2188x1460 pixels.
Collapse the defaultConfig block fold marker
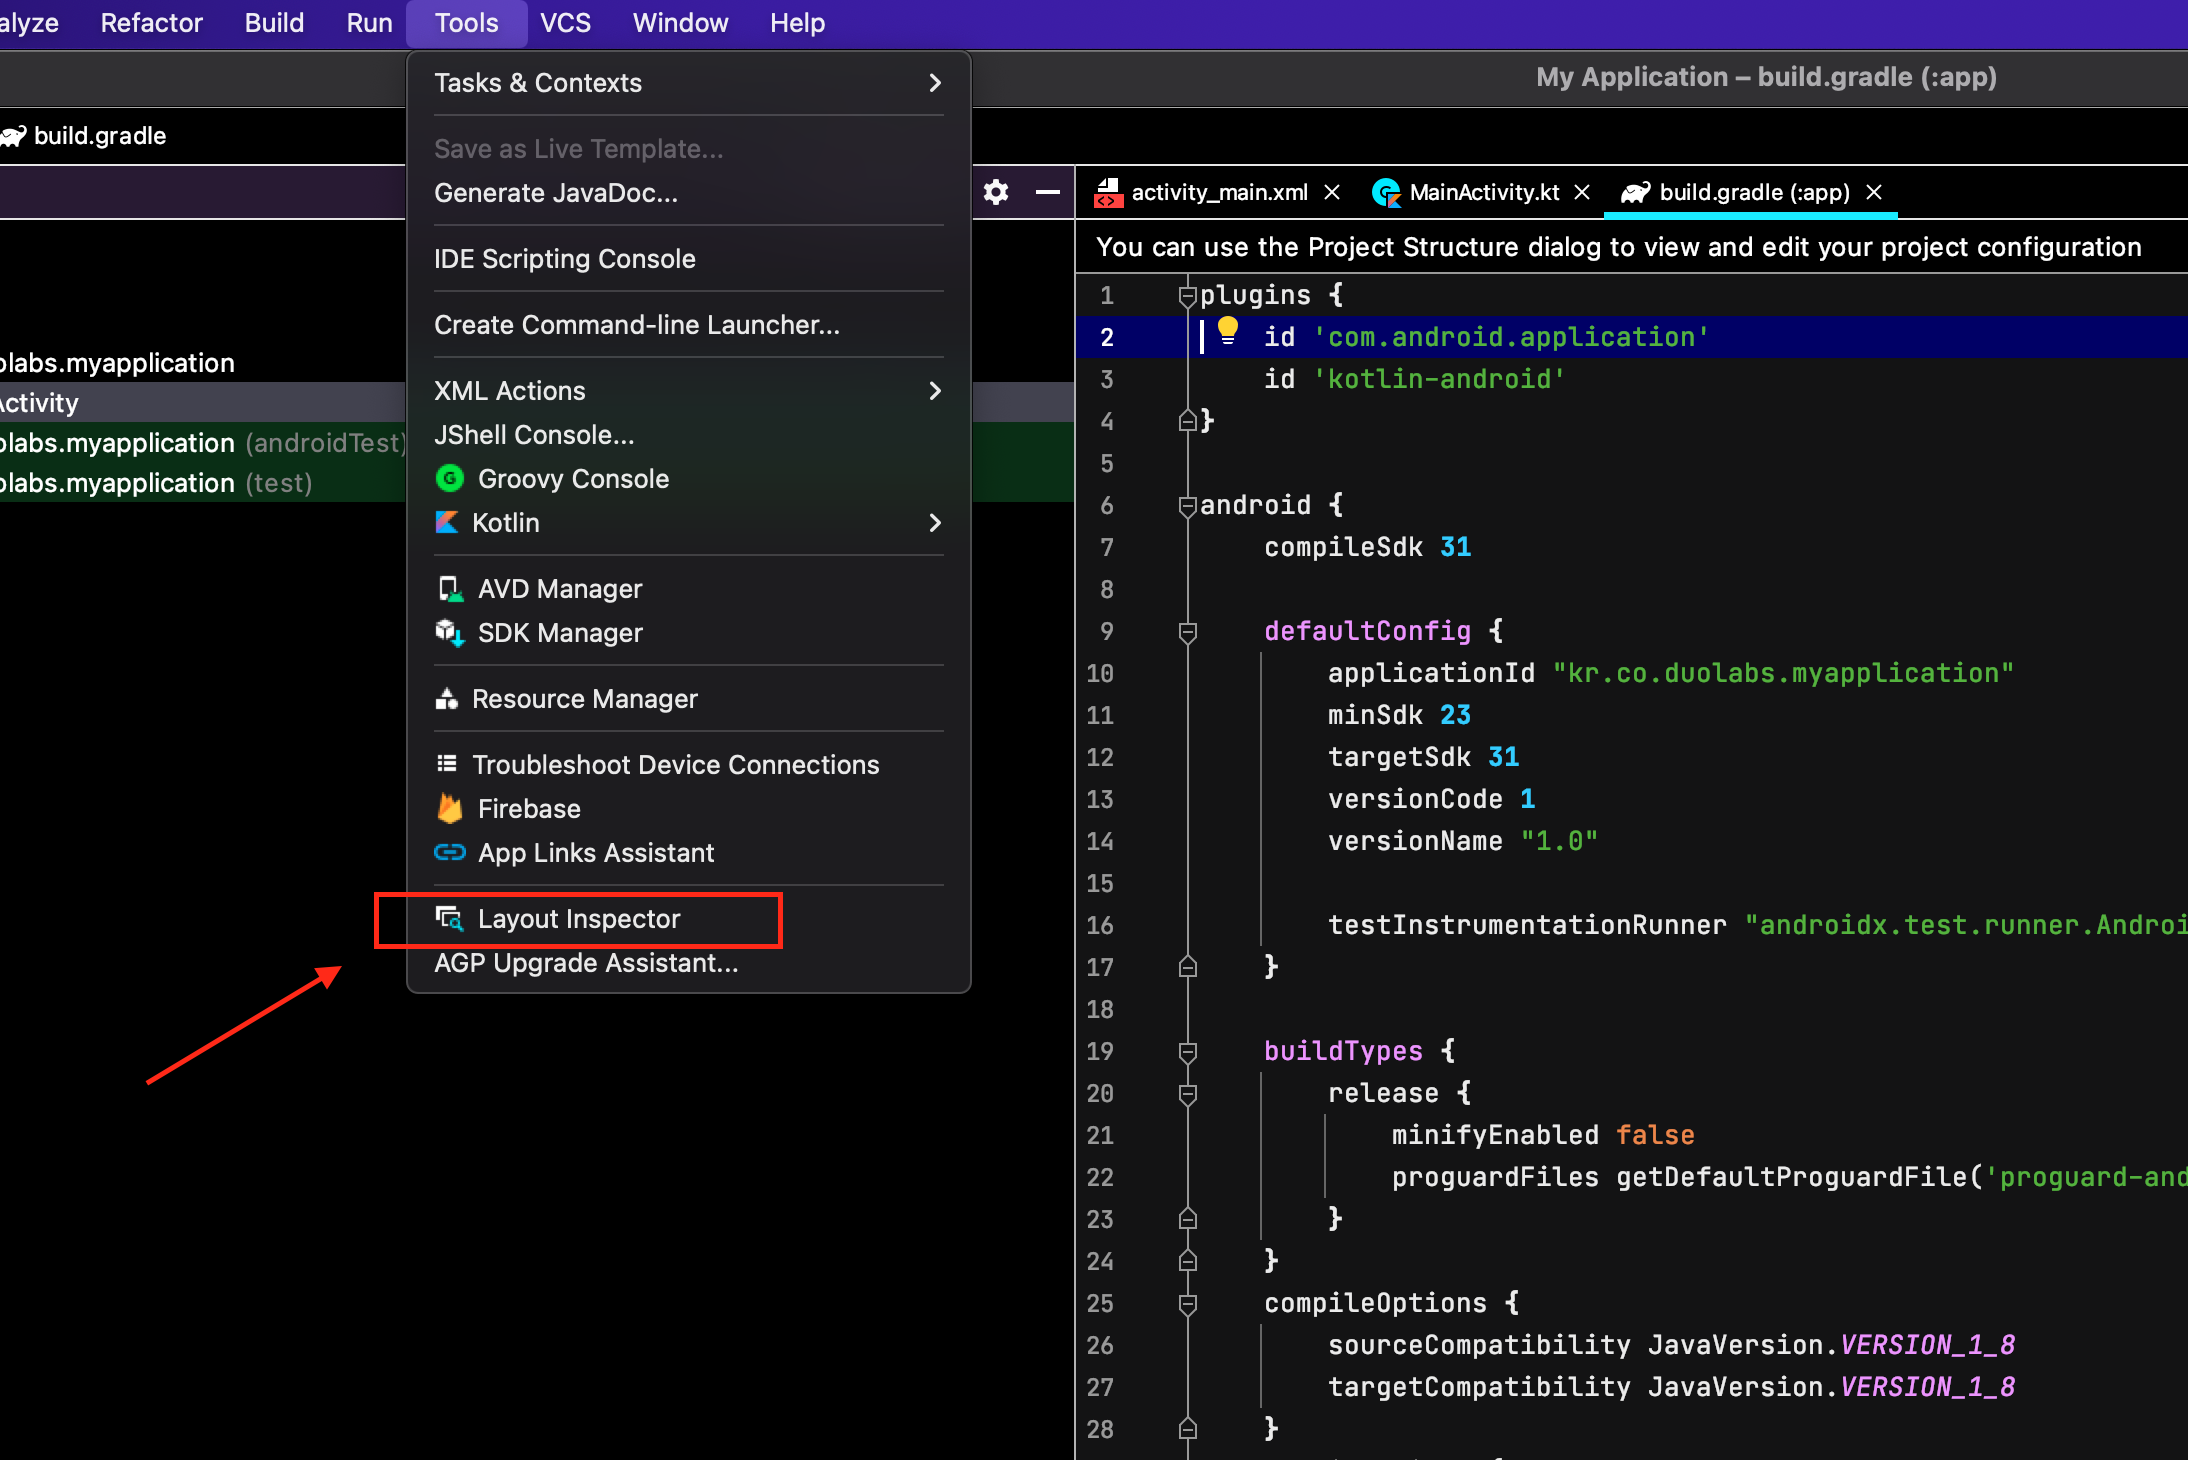point(1187,631)
